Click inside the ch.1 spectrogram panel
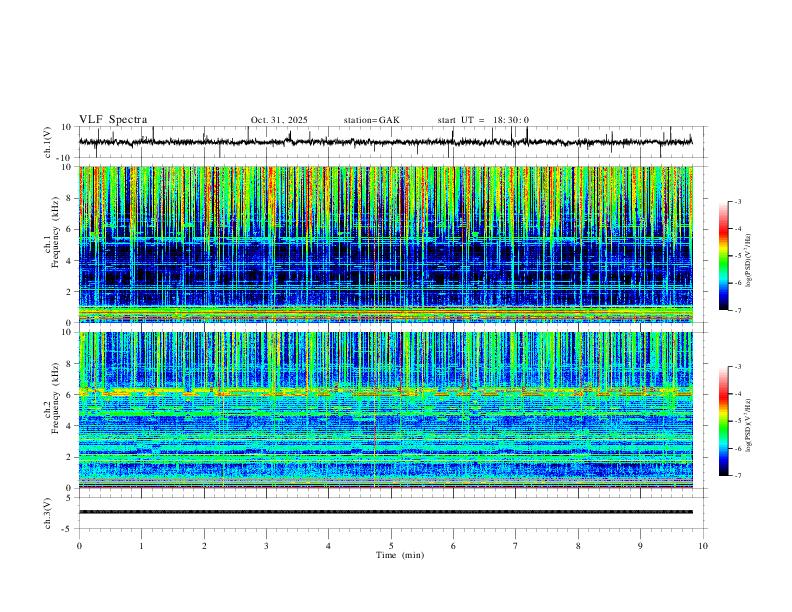 coord(385,244)
